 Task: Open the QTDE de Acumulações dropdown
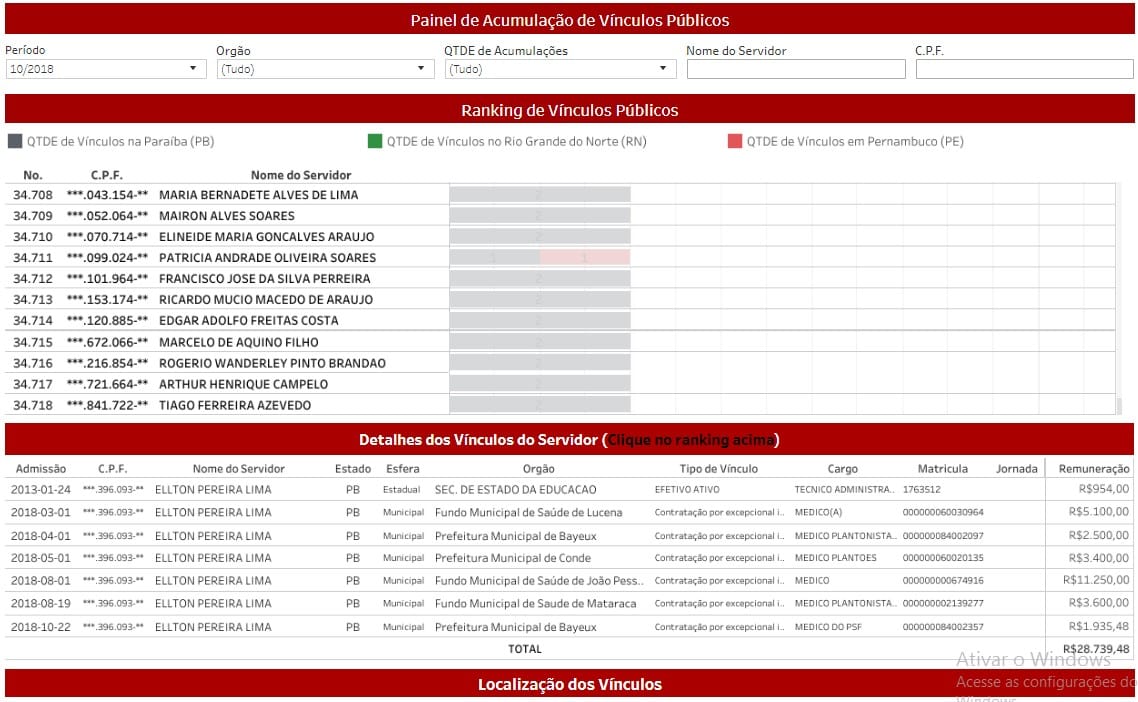pyautogui.click(x=560, y=69)
